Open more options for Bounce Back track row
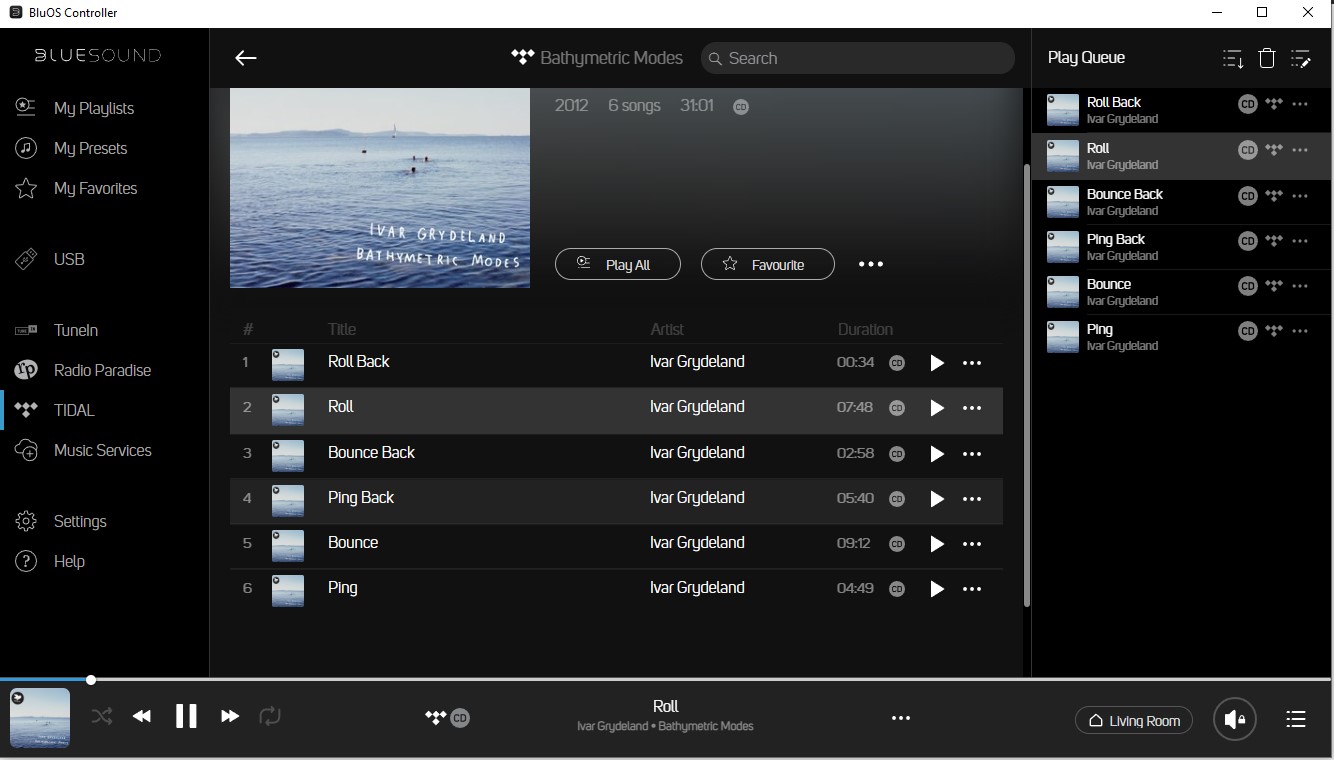Screen dimensions: 1334x760 click(972, 454)
